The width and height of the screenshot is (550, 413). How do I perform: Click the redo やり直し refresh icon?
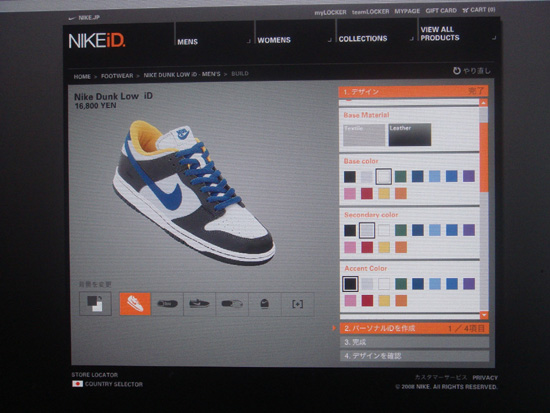(x=456, y=71)
